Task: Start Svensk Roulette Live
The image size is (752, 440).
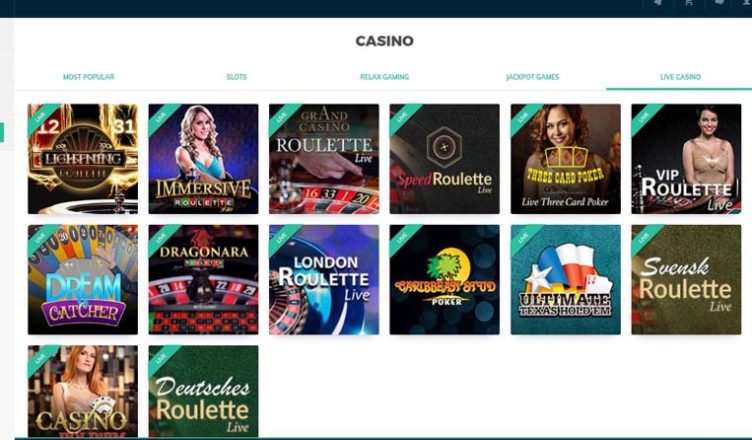Action: 686,280
